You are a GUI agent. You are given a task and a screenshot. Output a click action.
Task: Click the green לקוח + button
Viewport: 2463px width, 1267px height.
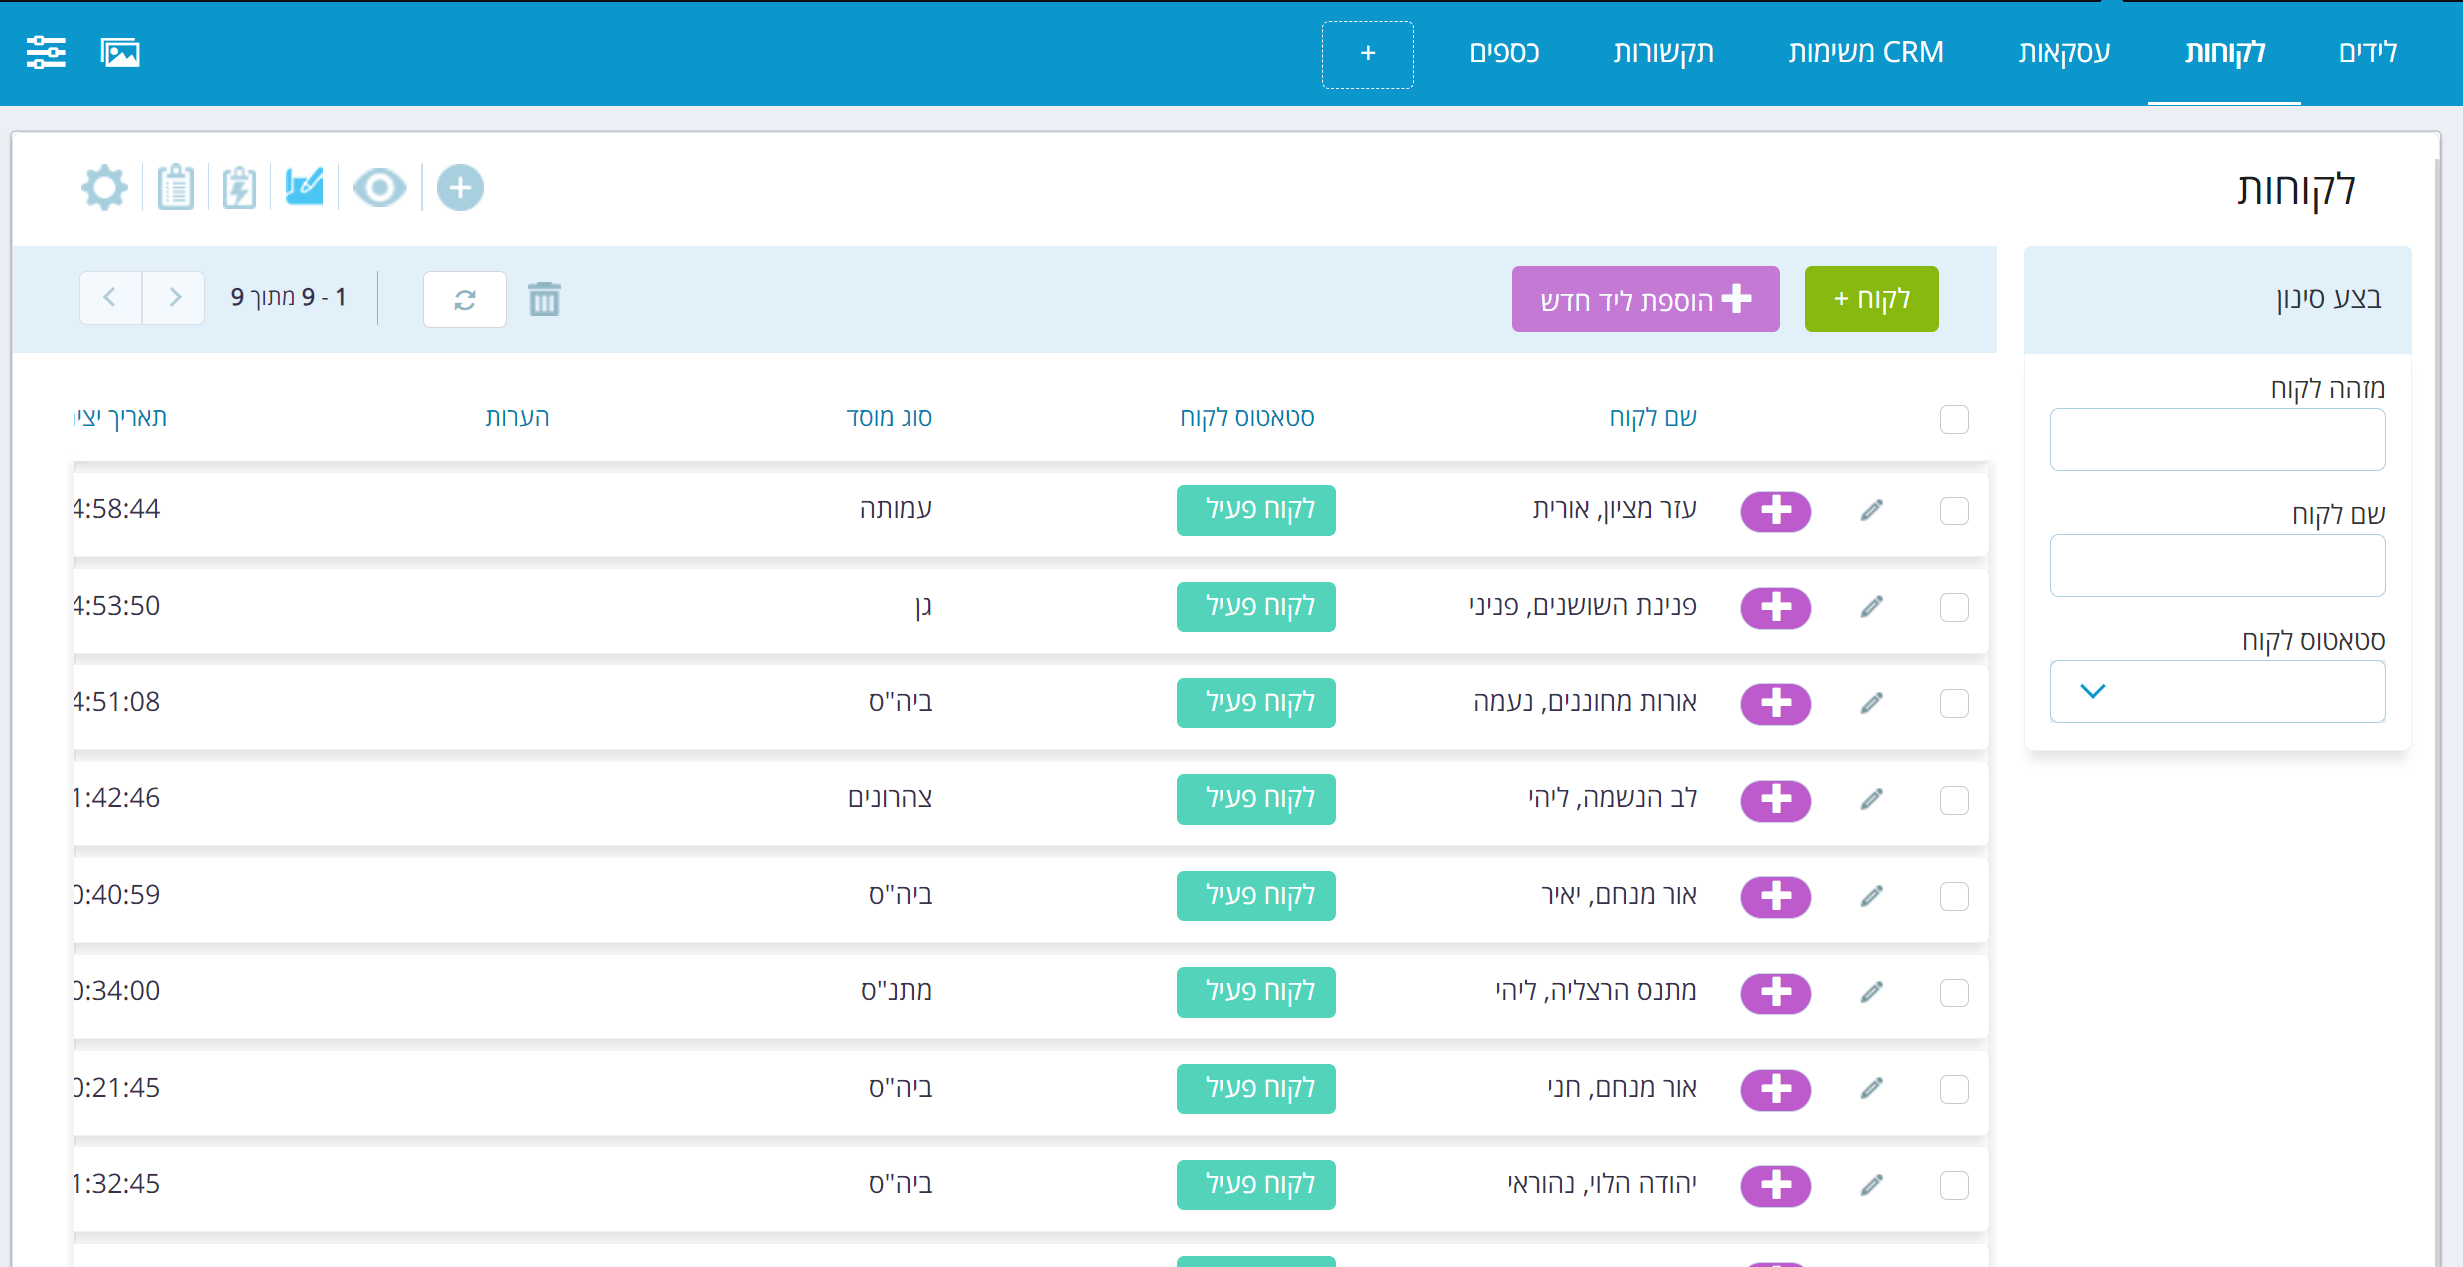pos(1871,299)
